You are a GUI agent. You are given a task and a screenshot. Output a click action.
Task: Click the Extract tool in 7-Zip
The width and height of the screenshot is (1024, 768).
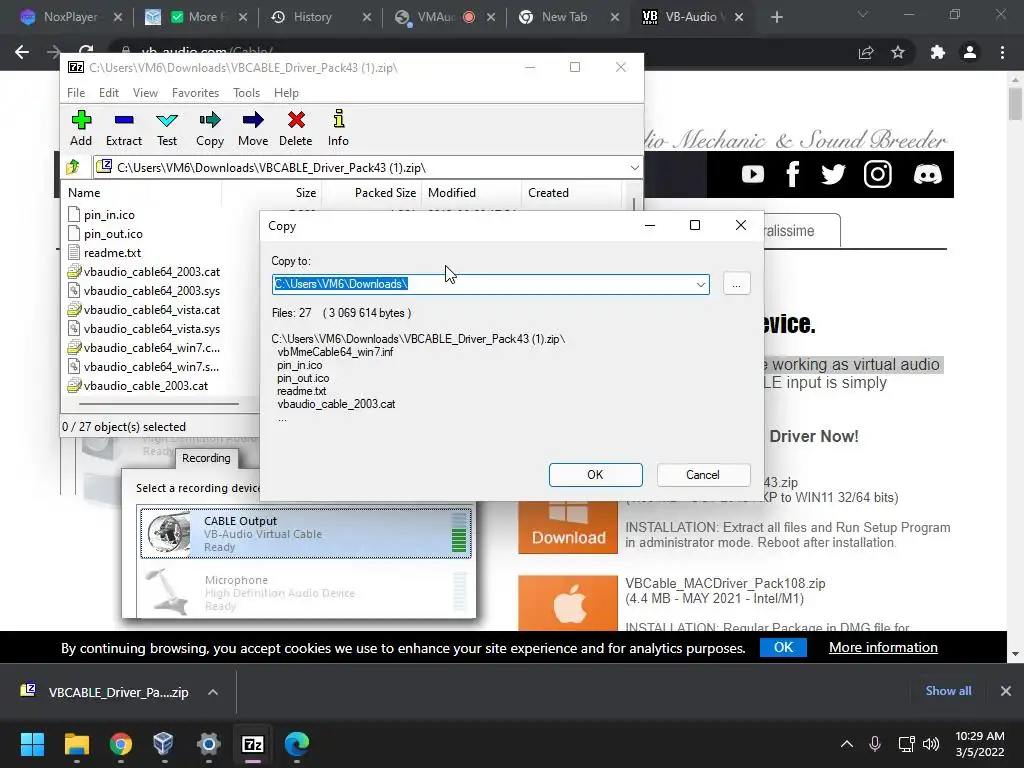[x=123, y=128]
